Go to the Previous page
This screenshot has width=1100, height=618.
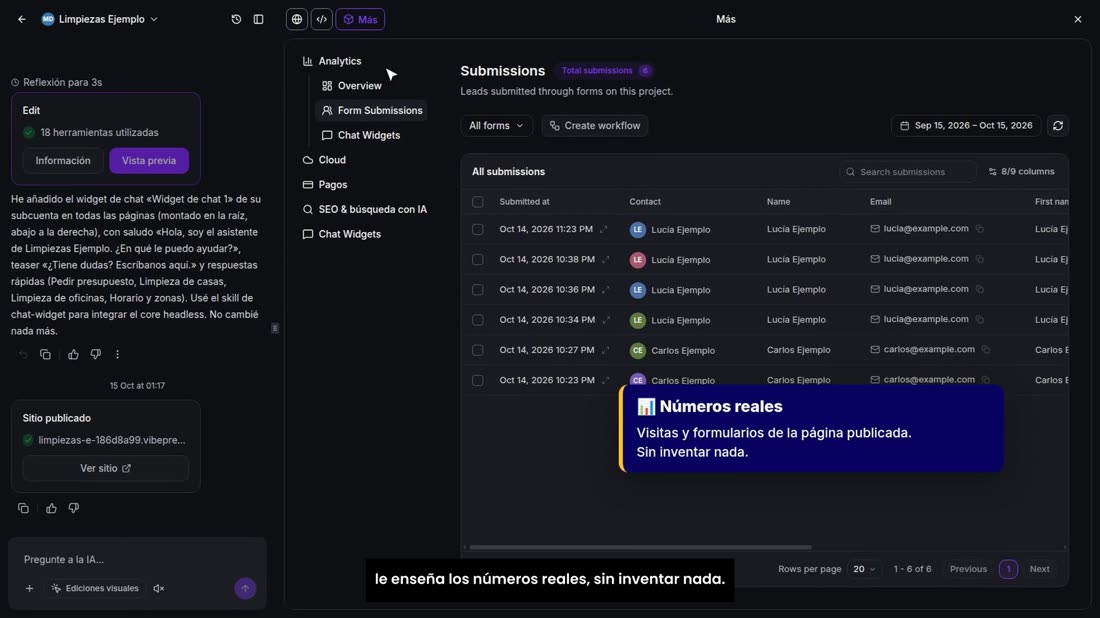pos(968,569)
